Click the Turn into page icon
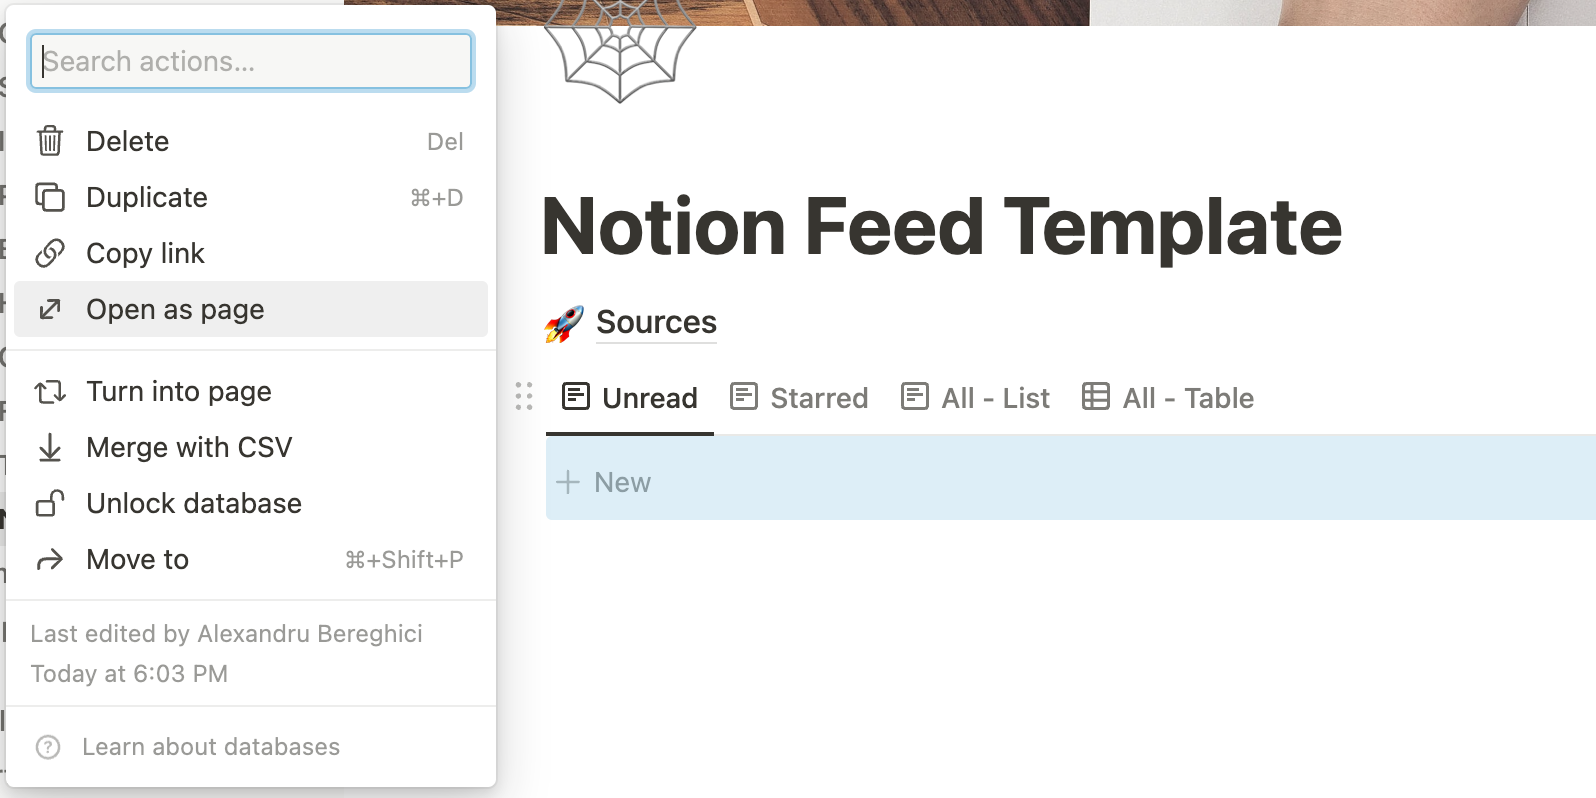The height and width of the screenshot is (798, 1596). tap(50, 391)
